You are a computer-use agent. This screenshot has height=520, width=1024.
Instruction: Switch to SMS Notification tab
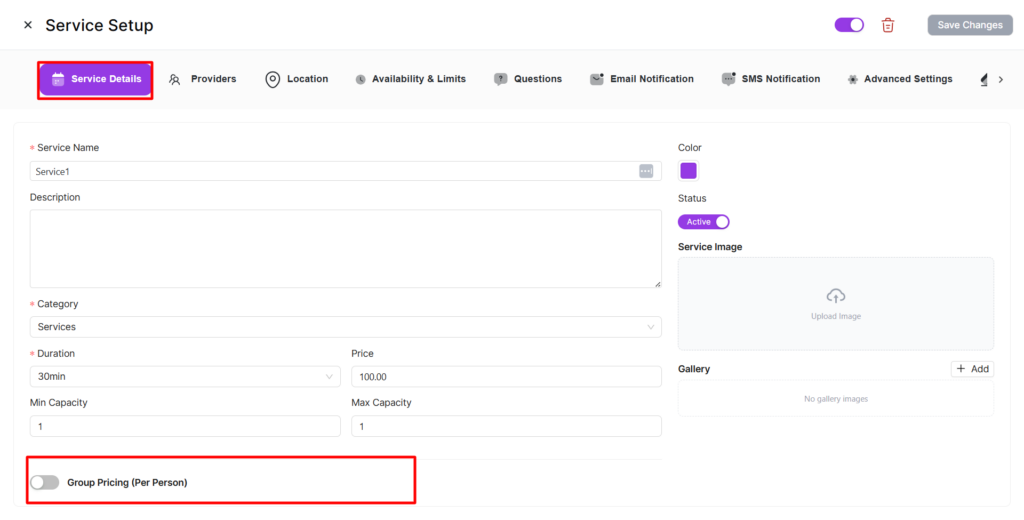click(x=771, y=79)
